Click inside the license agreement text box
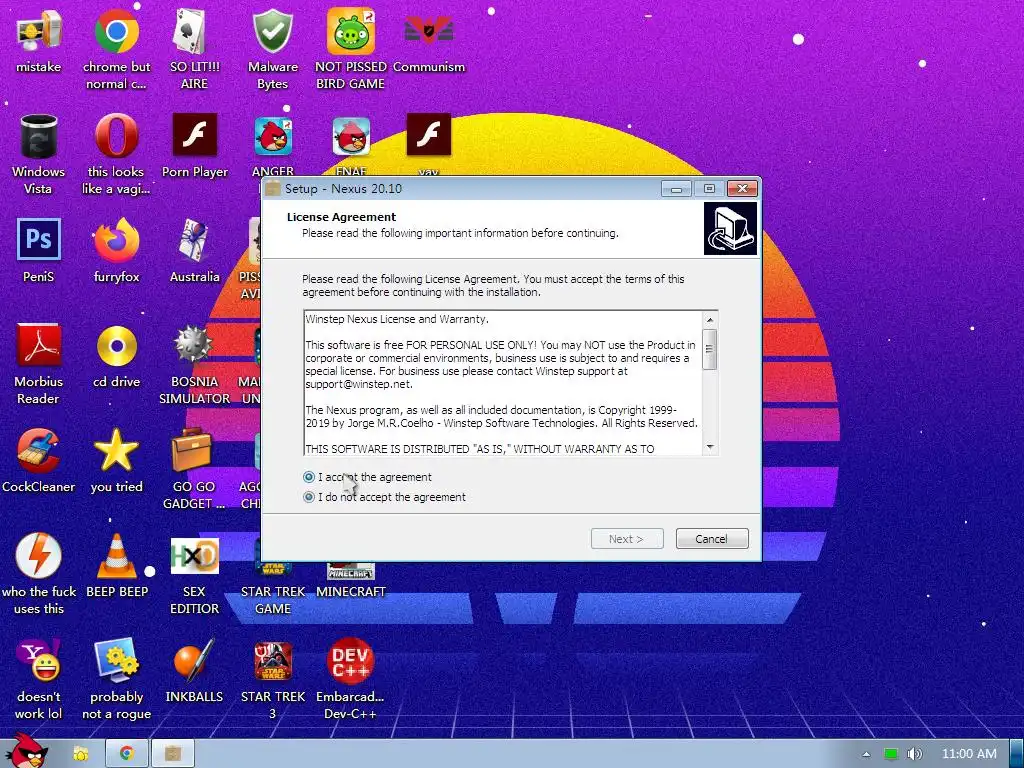The height and width of the screenshot is (768, 1024). click(x=503, y=383)
